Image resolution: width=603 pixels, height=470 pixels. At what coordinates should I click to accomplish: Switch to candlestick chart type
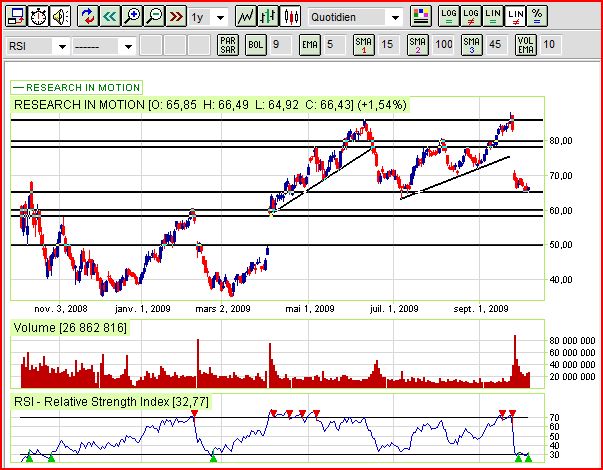point(290,17)
